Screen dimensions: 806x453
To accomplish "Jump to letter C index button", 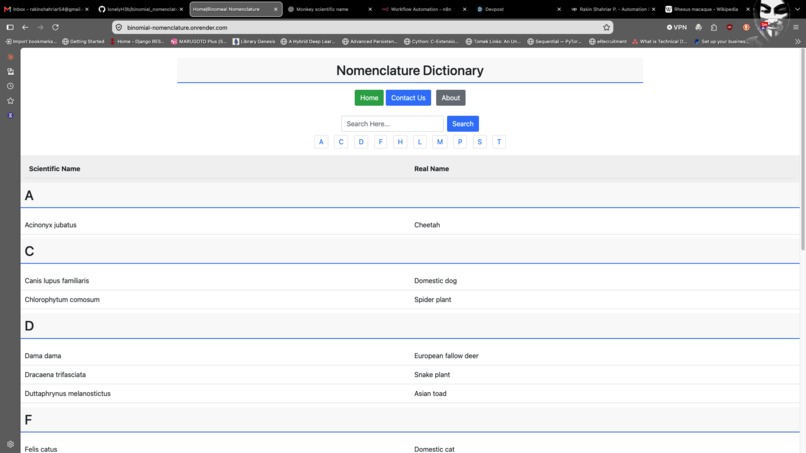I will [341, 142].
